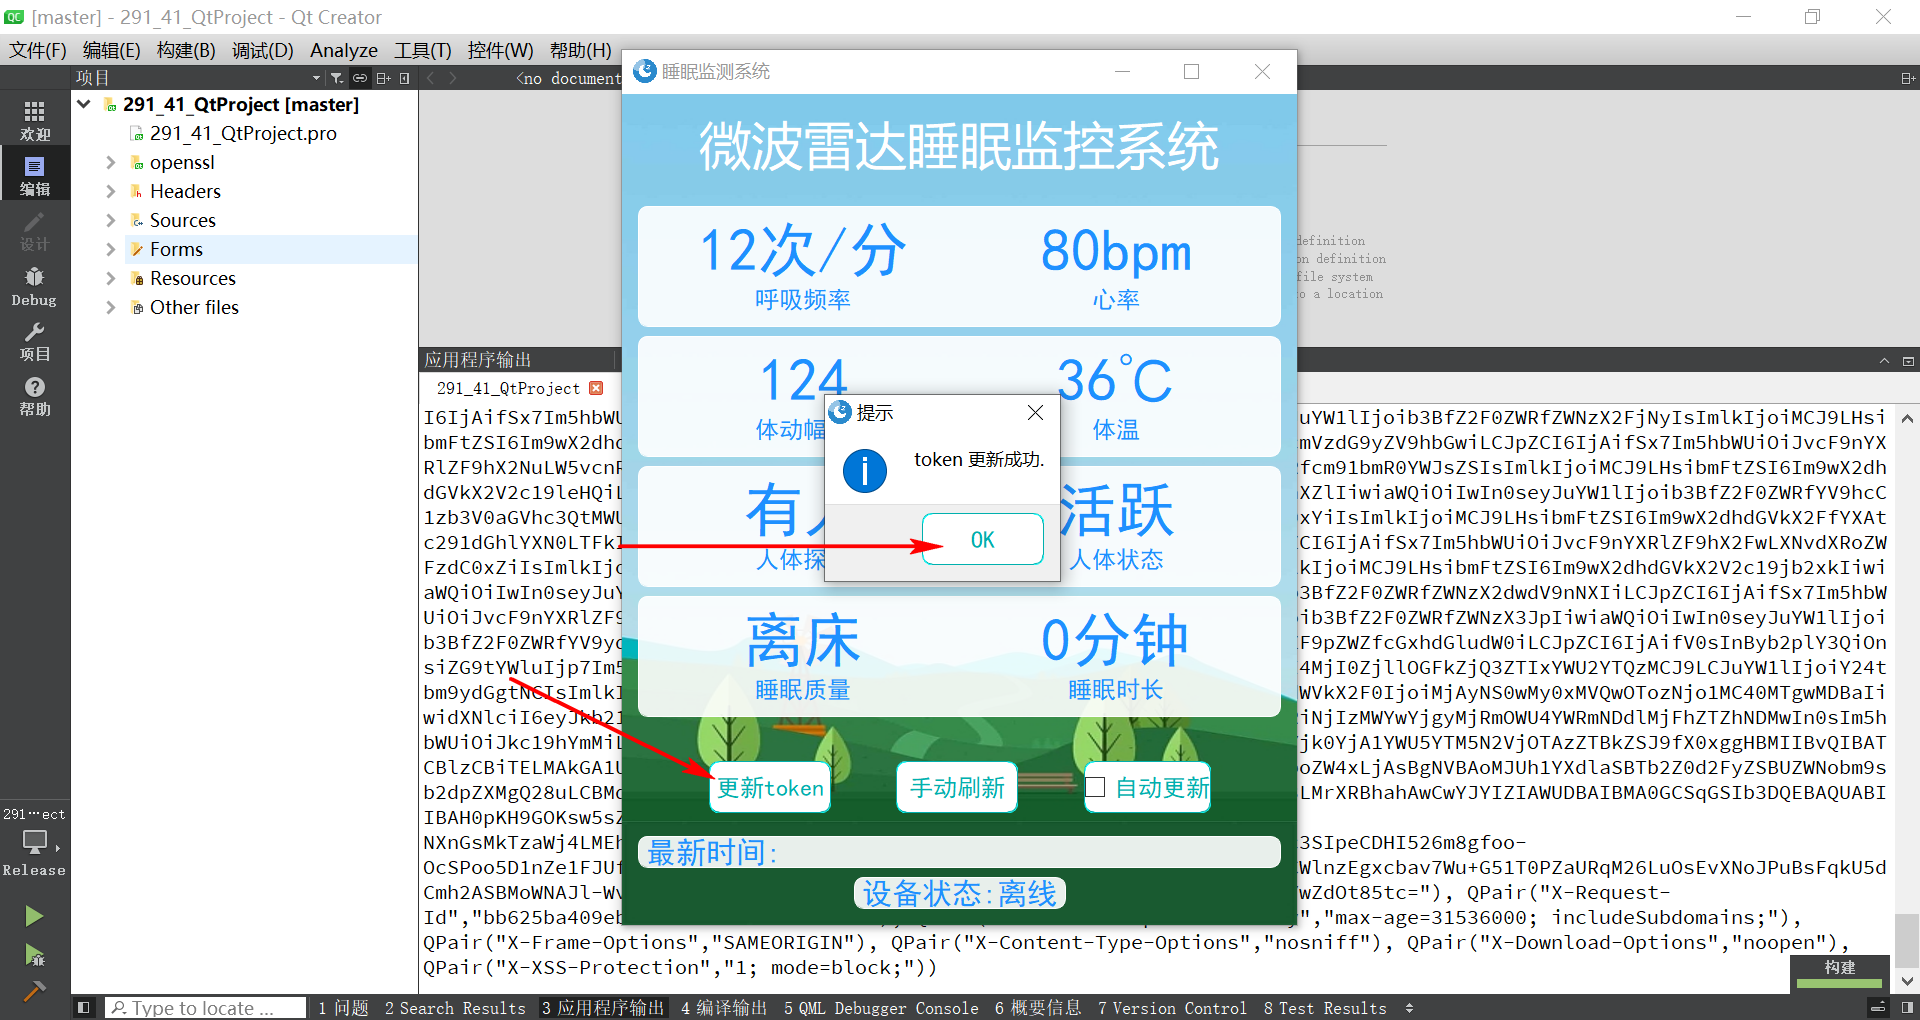The image size is (1920, 1020).
Task: Open the 6 概要信息 pane
Action: [x=1038, y=1008]
